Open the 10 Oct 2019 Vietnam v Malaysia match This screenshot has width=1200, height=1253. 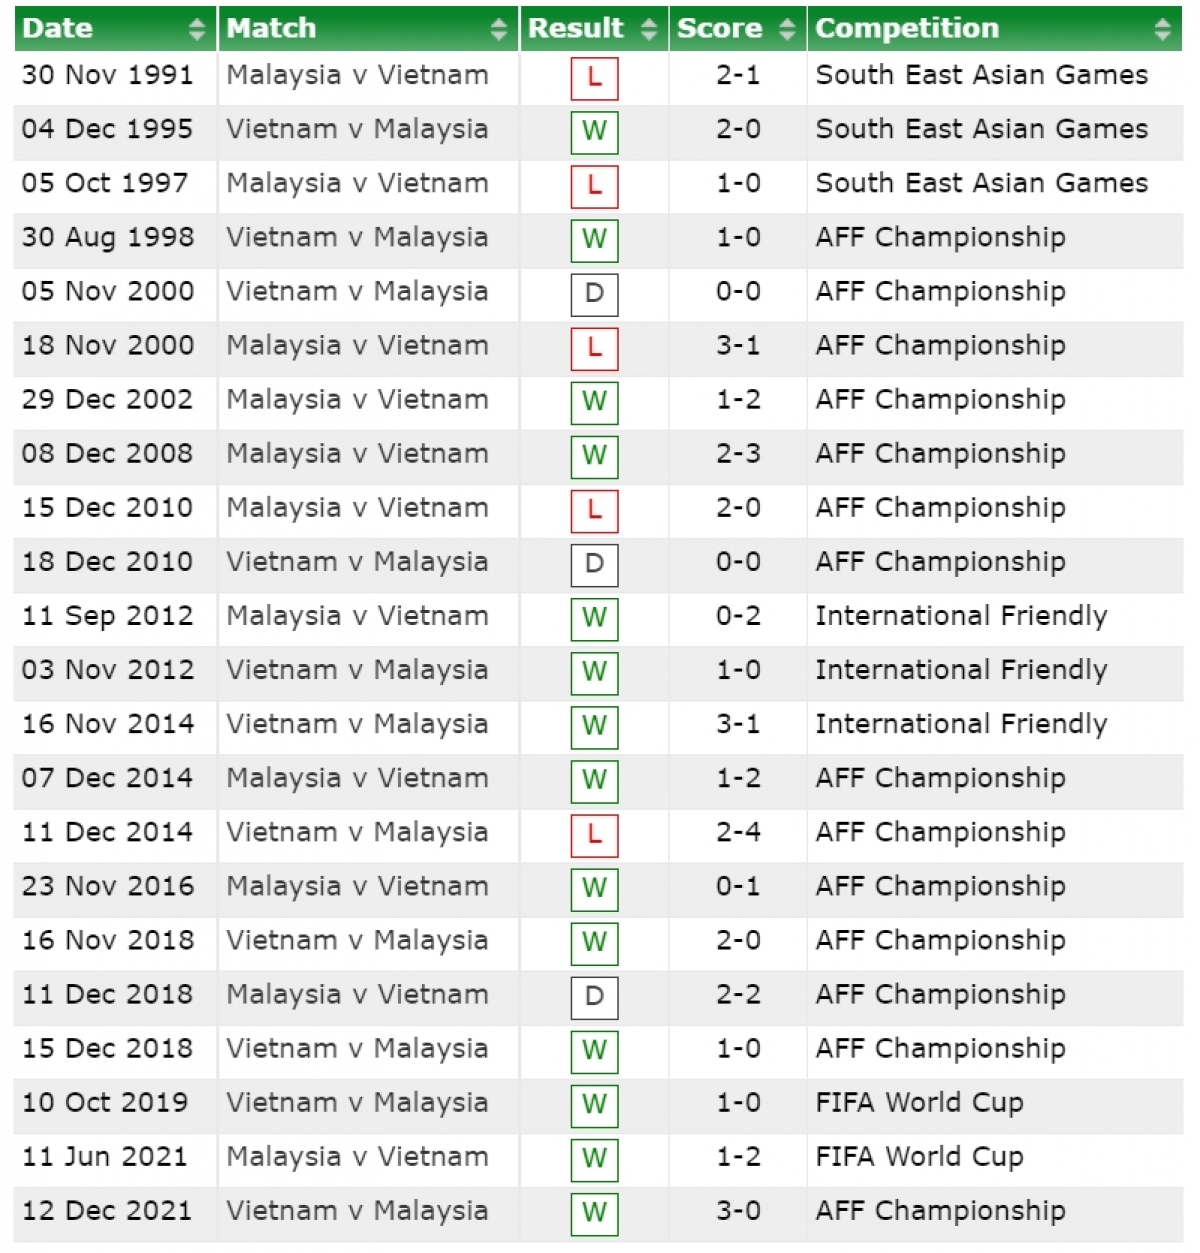point(357,1103)
